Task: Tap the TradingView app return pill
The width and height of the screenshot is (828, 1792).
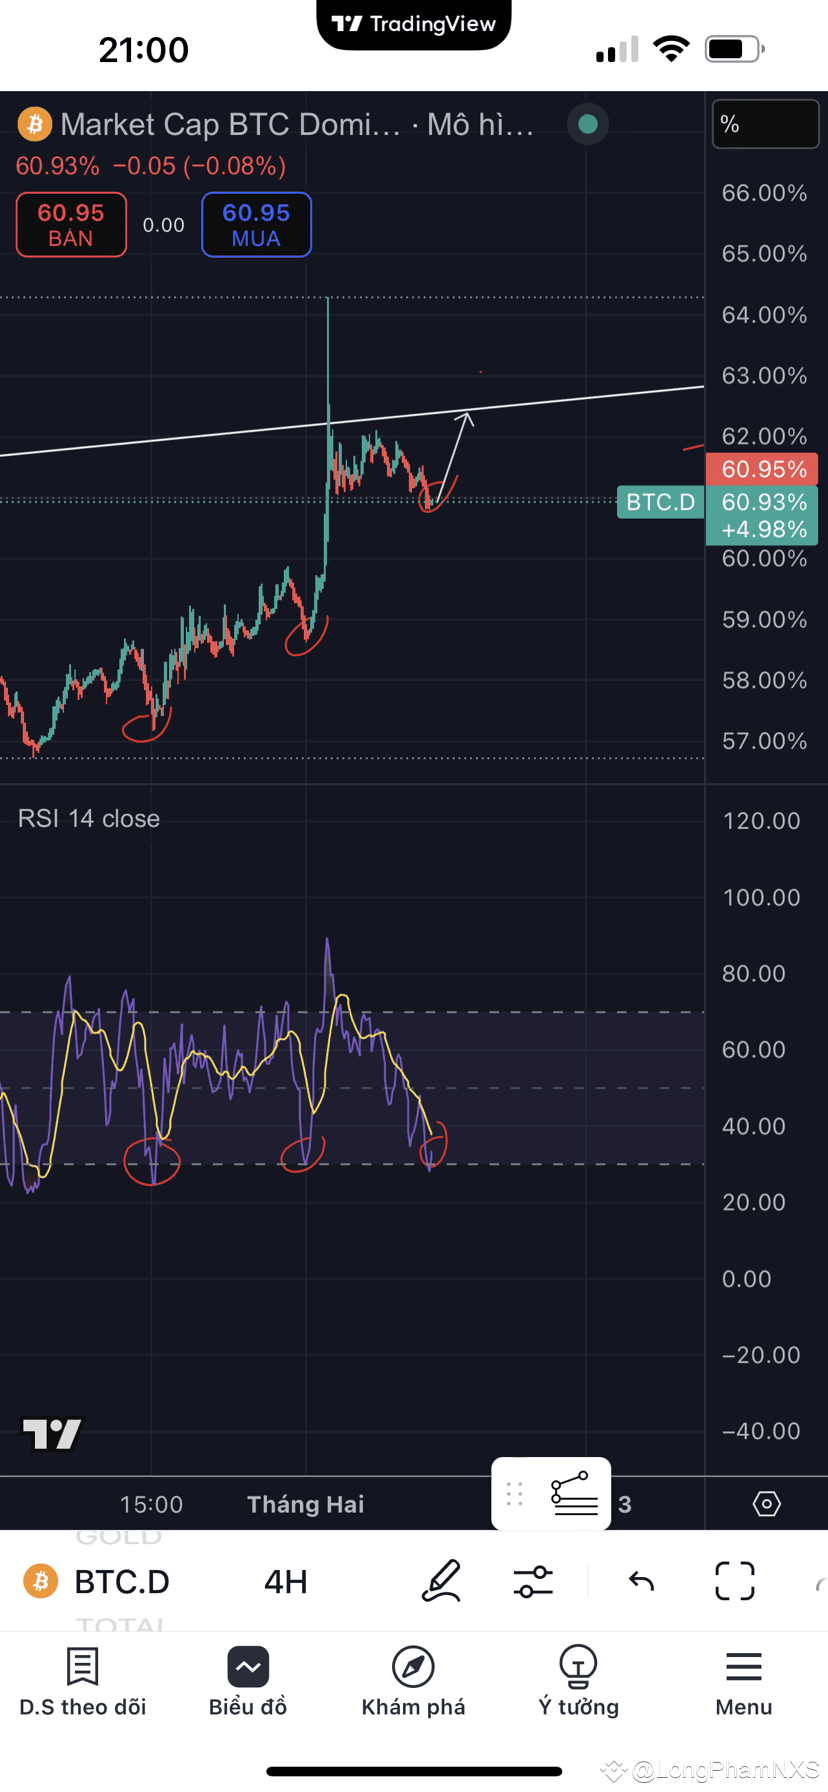Action: [x=414, y=24]
